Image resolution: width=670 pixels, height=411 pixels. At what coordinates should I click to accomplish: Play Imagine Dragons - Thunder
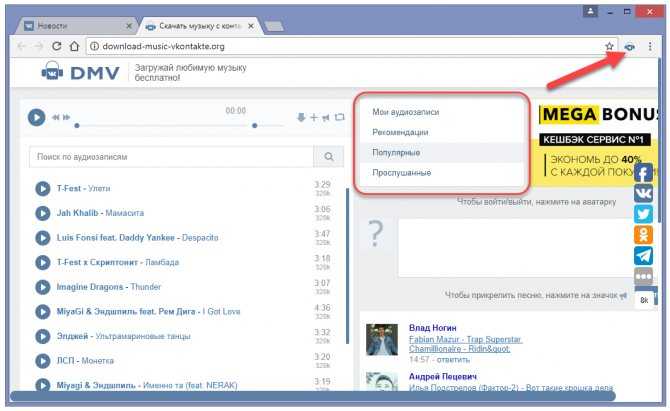(x=43, y=287)
